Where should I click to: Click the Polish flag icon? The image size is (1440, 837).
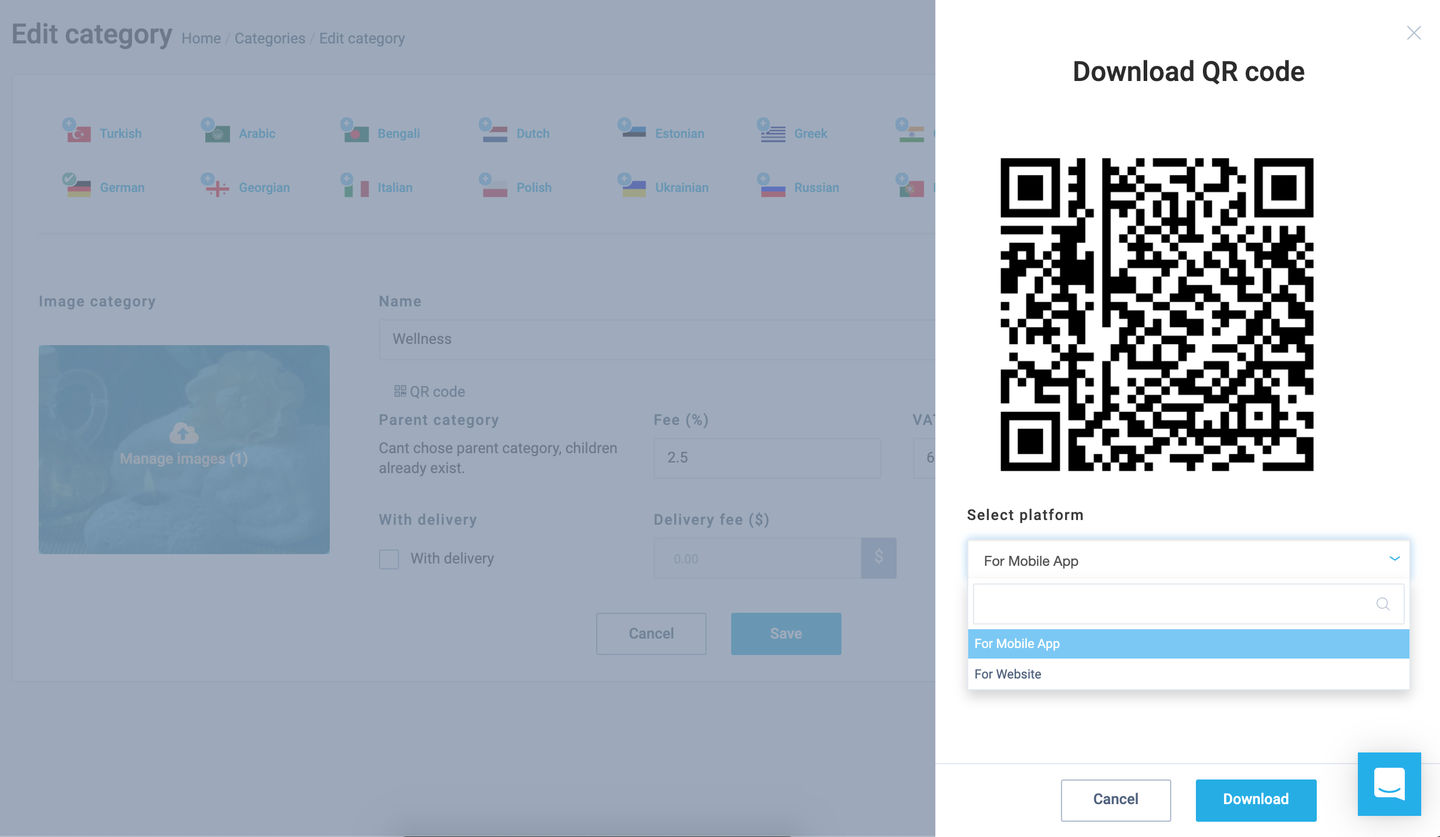[496, 187]
